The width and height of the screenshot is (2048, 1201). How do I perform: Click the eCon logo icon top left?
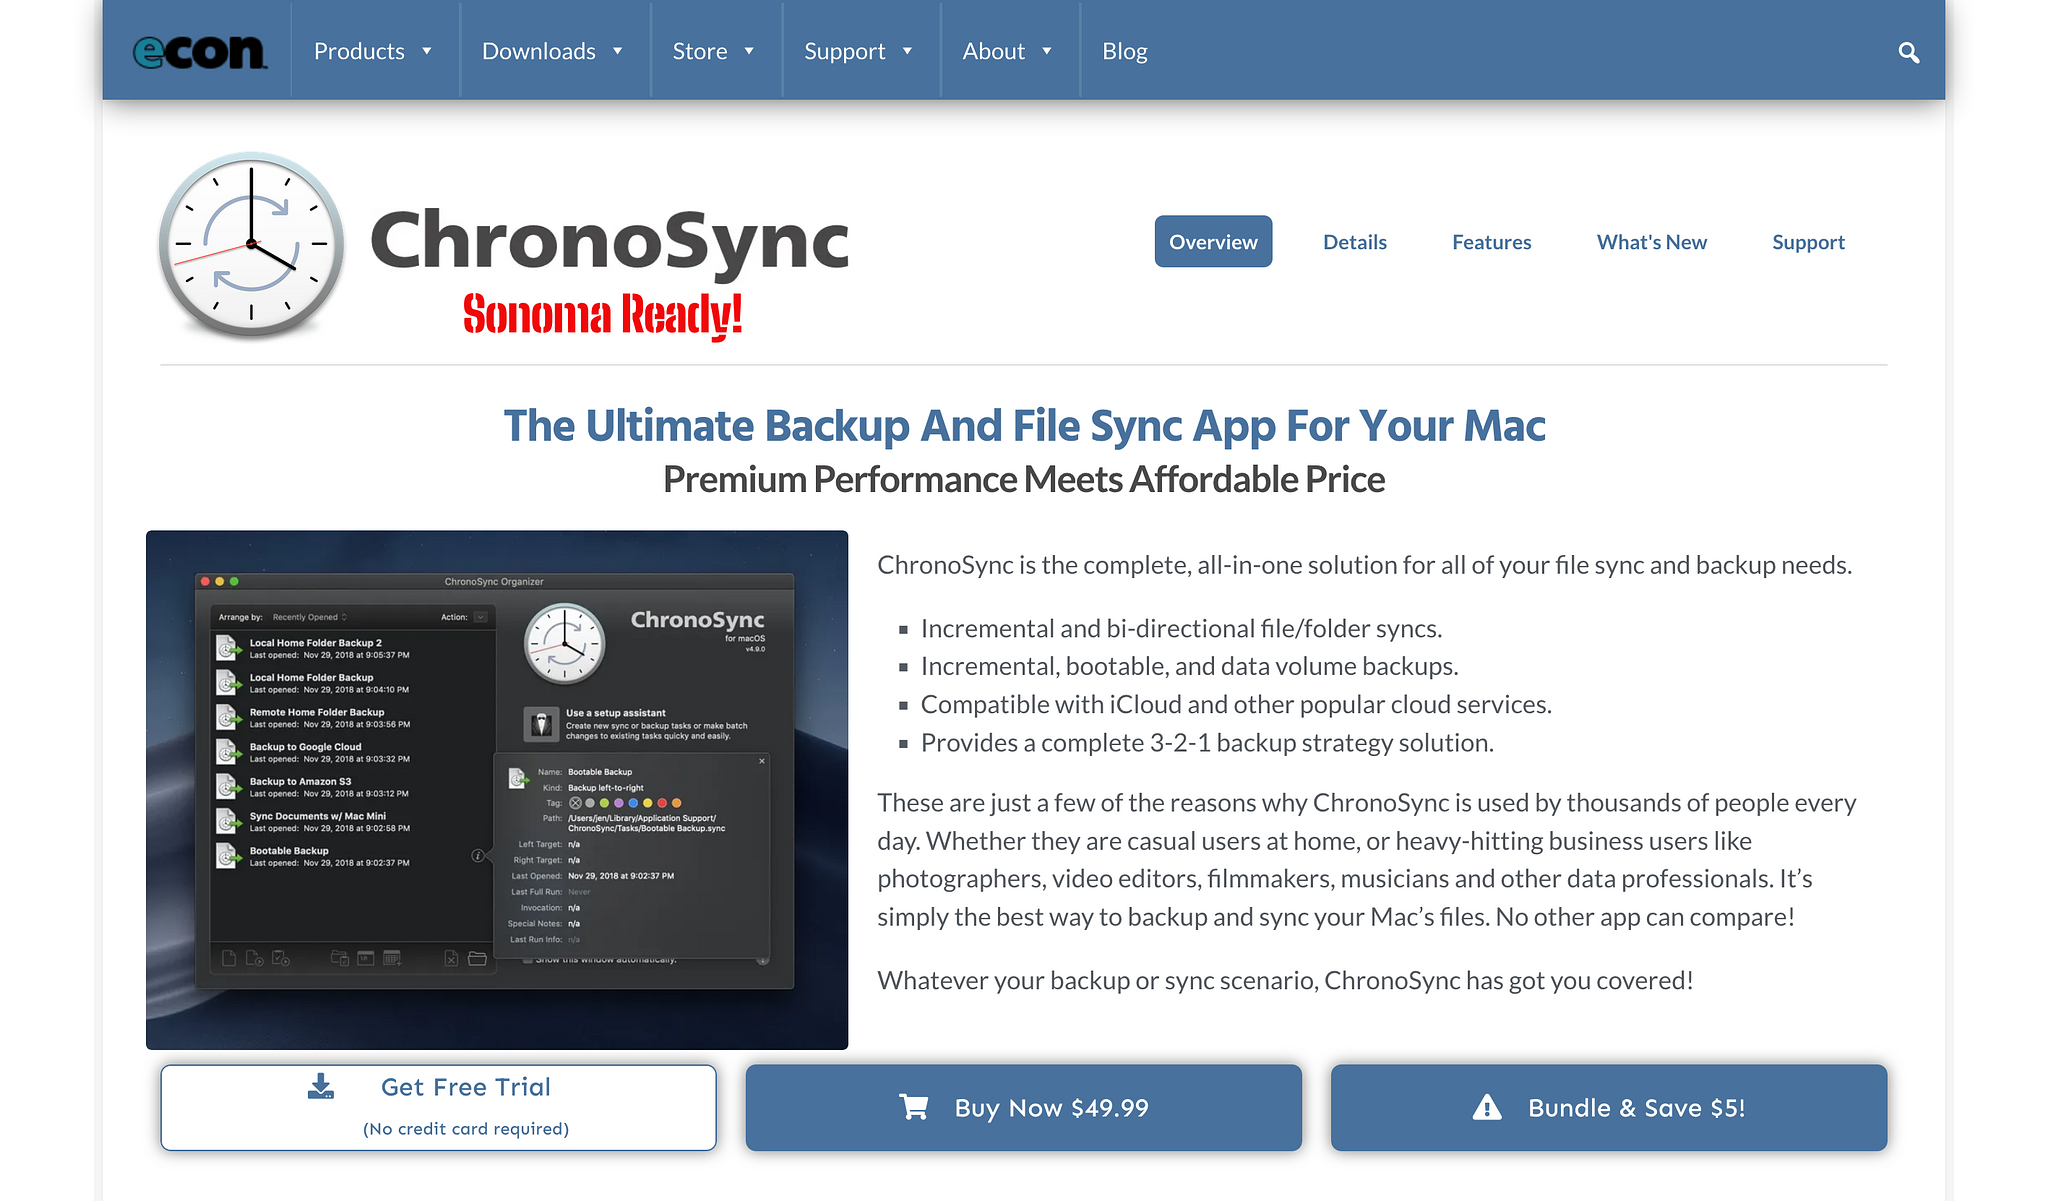tap(200, 50)
